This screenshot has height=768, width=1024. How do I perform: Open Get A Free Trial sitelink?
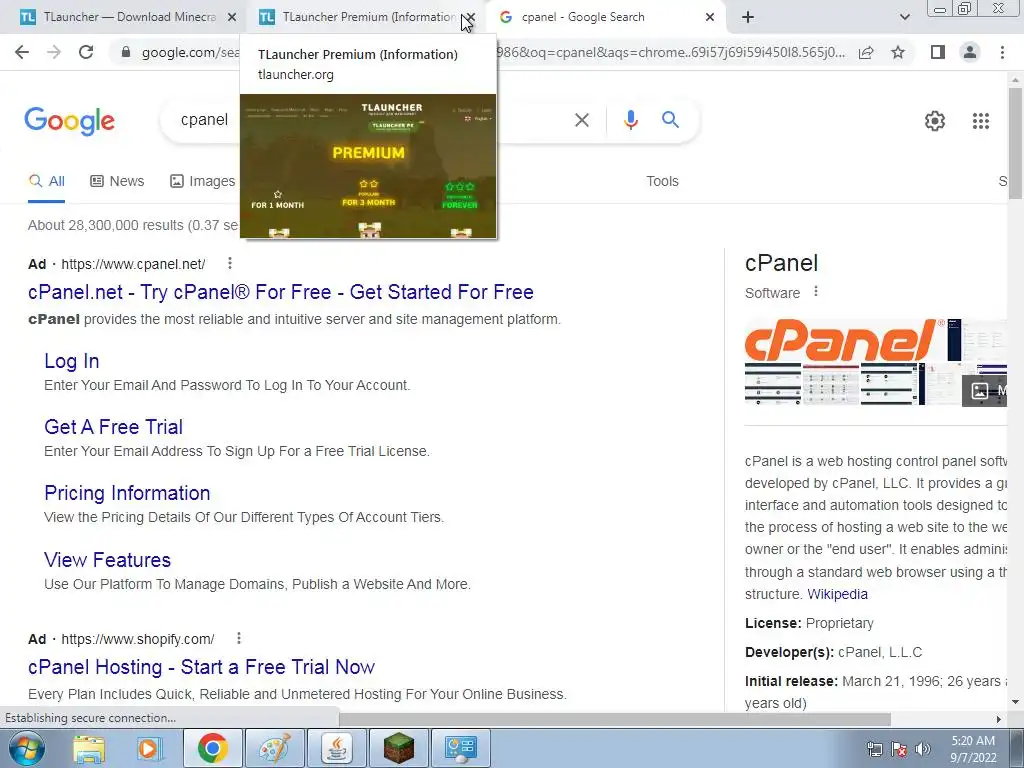(114, 426)
